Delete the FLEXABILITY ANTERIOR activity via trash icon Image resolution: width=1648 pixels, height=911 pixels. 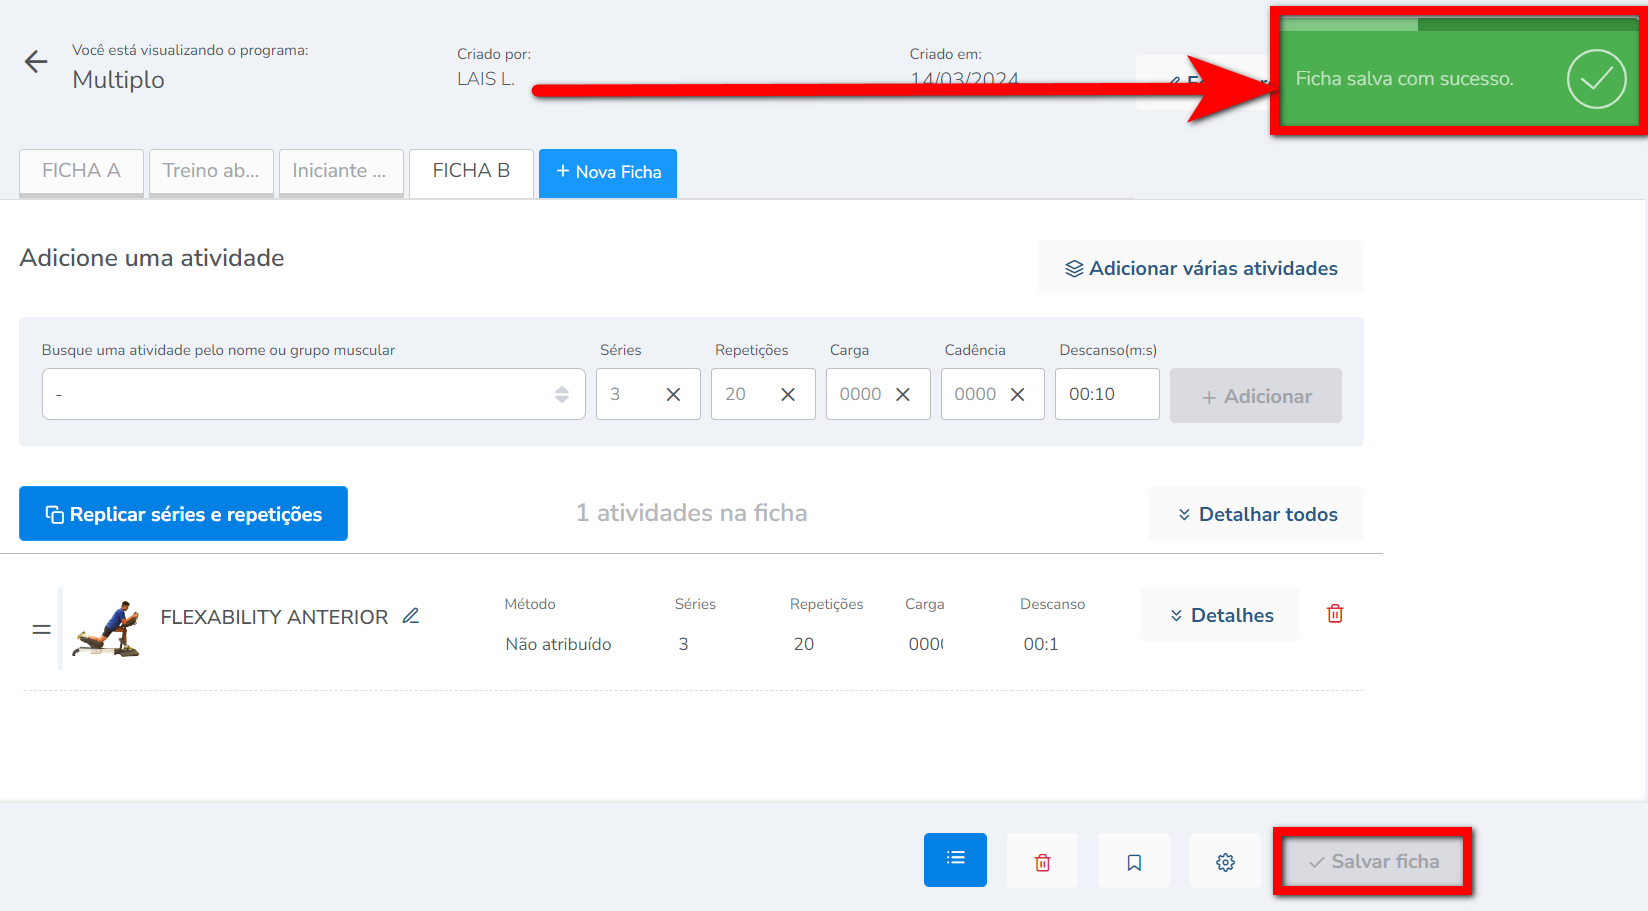click(1335, 614)
